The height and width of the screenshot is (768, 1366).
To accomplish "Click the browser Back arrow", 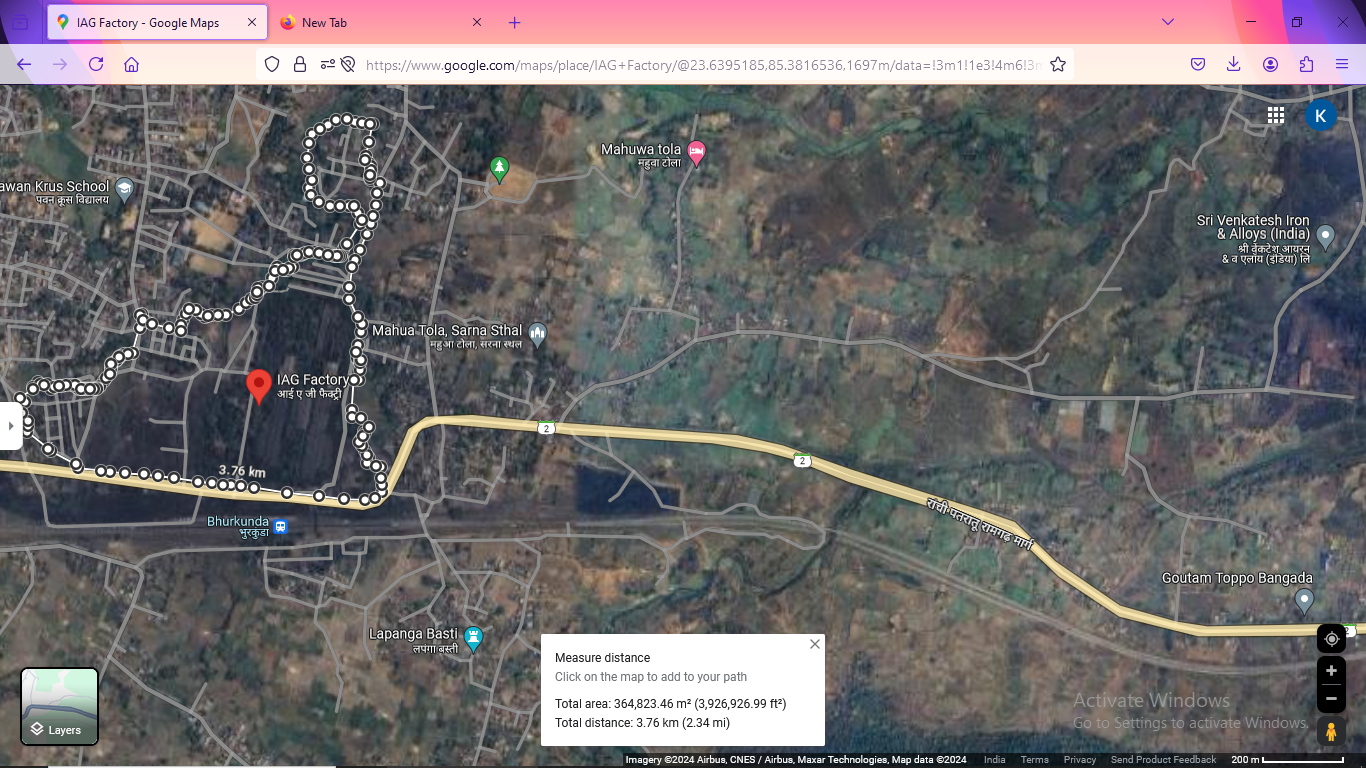I will [24, 64].
